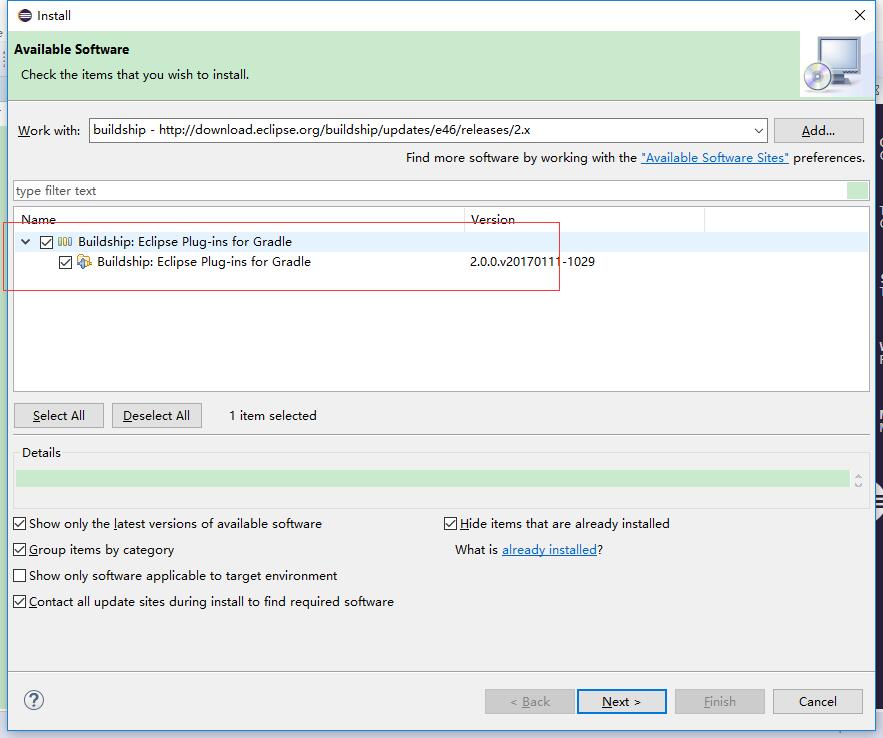Toggle Group items by category checkbox

pos(20,550)
